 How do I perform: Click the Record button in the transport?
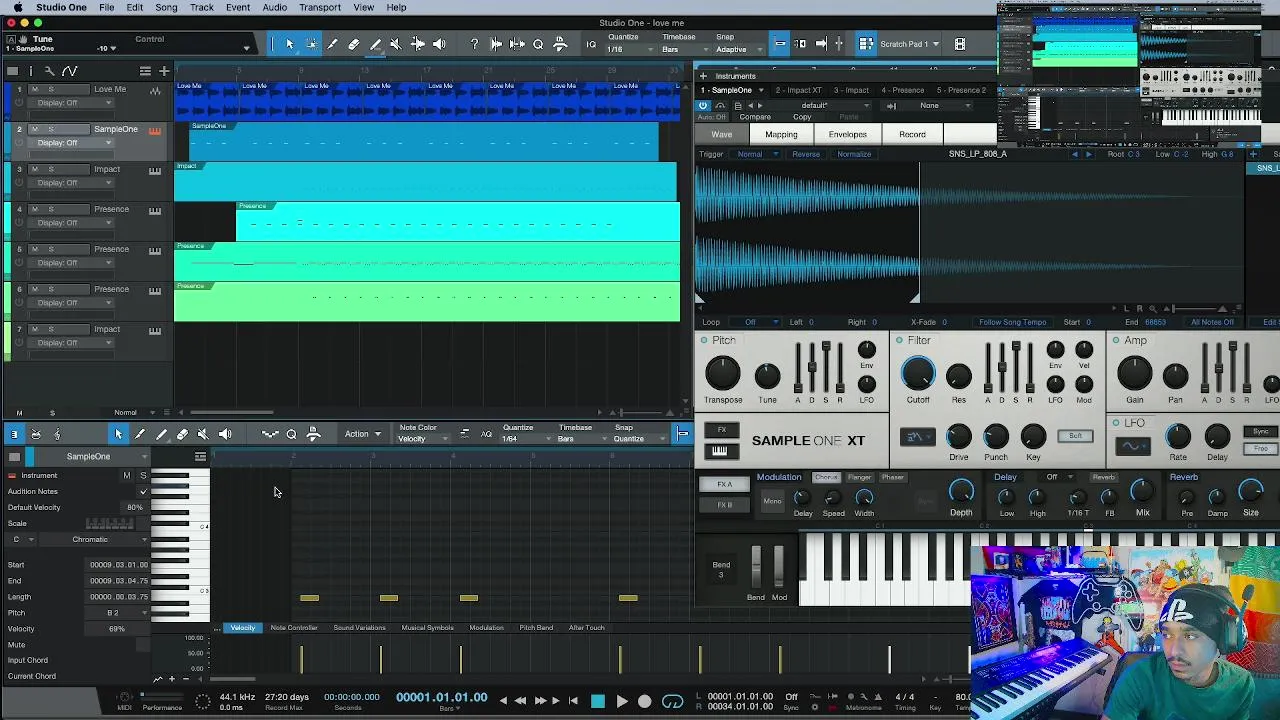click(645, 701)
